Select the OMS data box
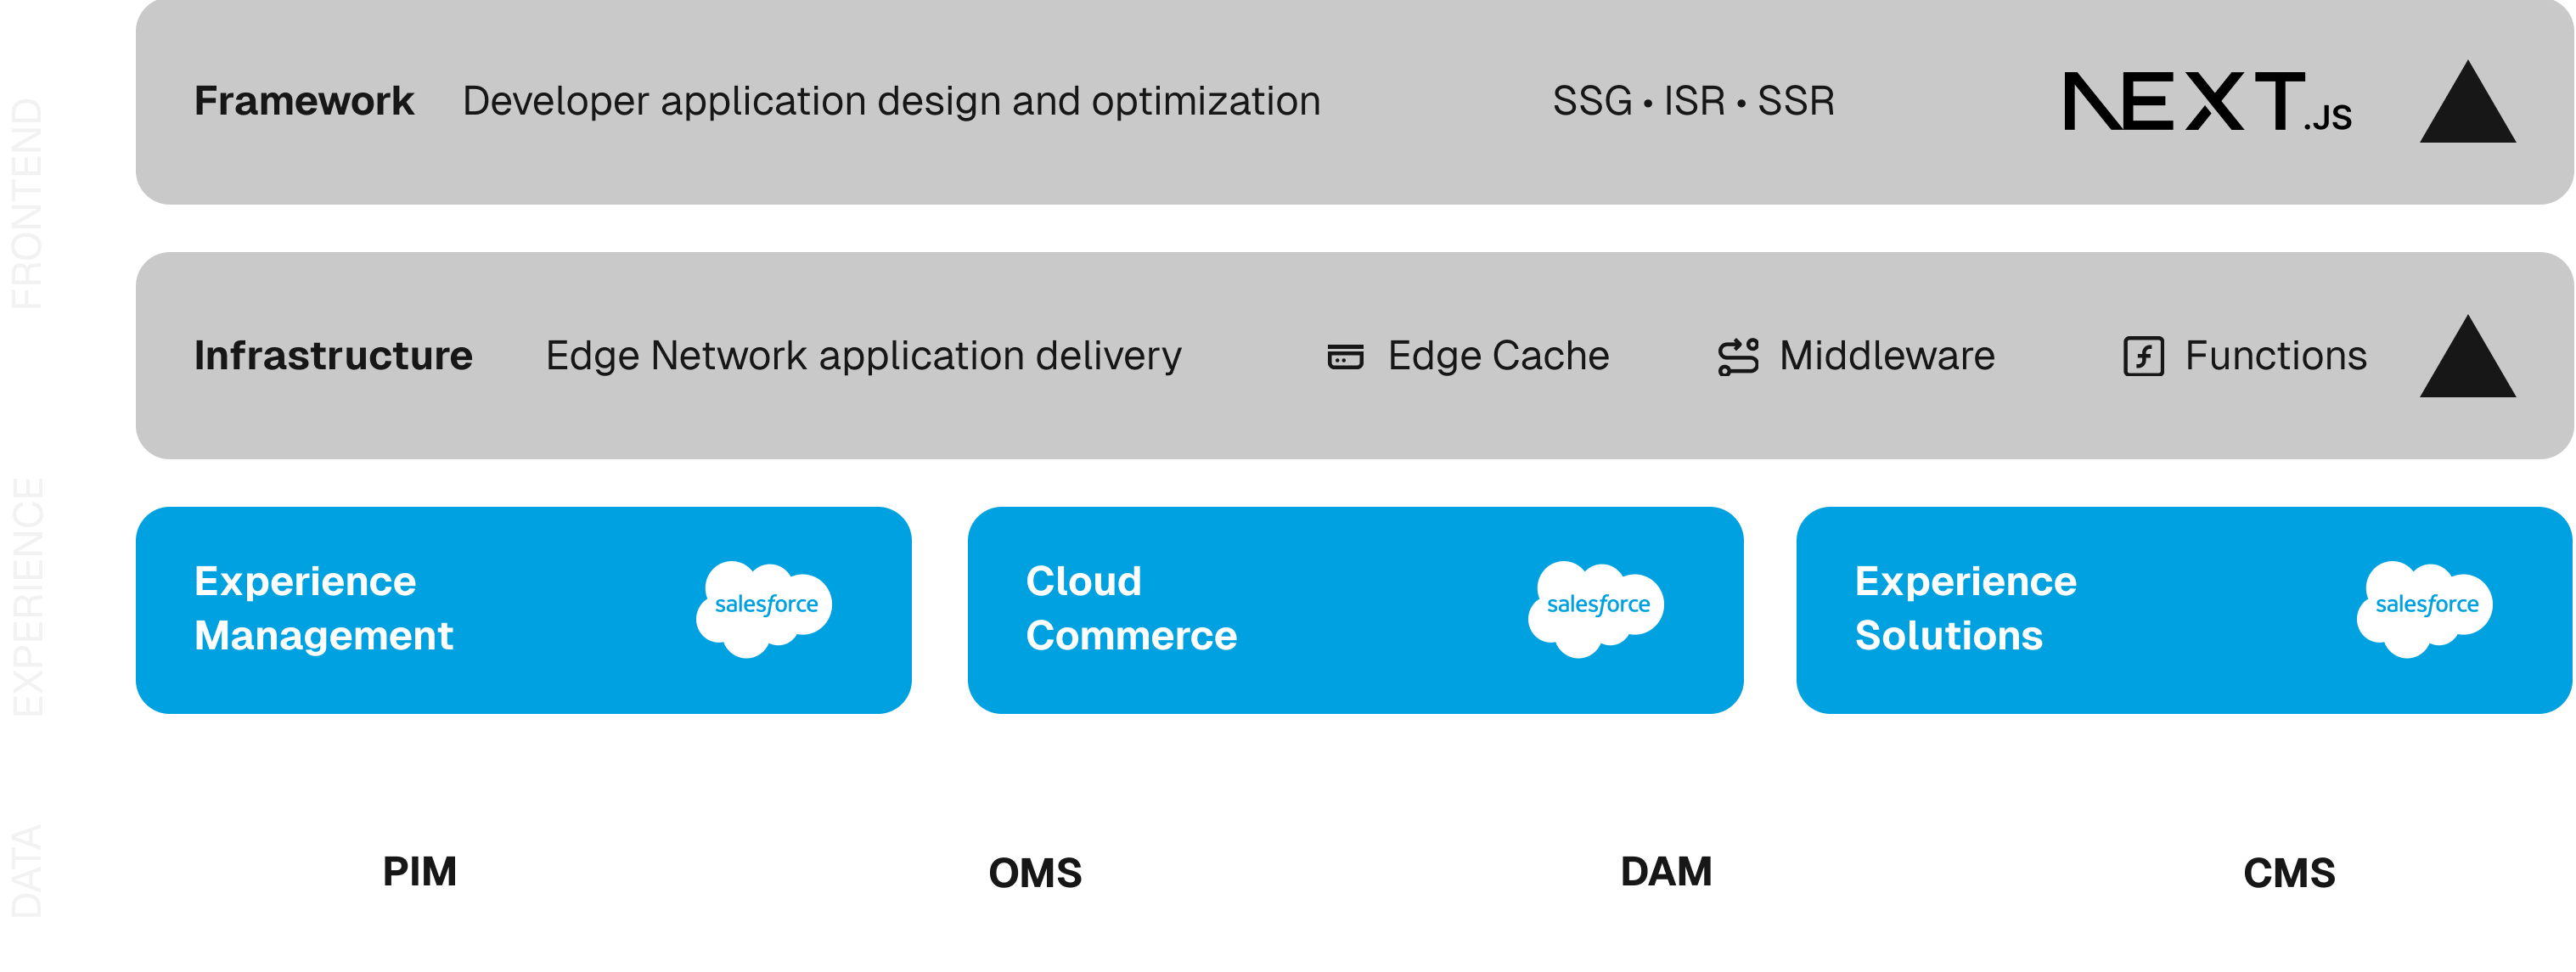Viewport: 2576px width, 972px height. (1042, 871)
